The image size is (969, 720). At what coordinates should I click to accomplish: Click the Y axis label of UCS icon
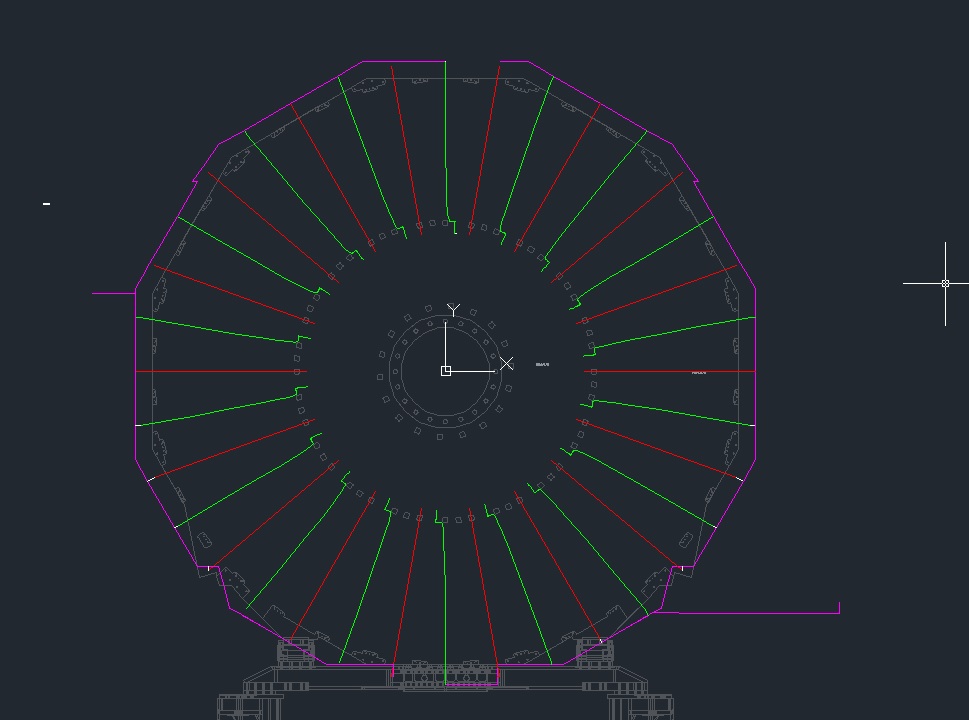tap(453, 310)
